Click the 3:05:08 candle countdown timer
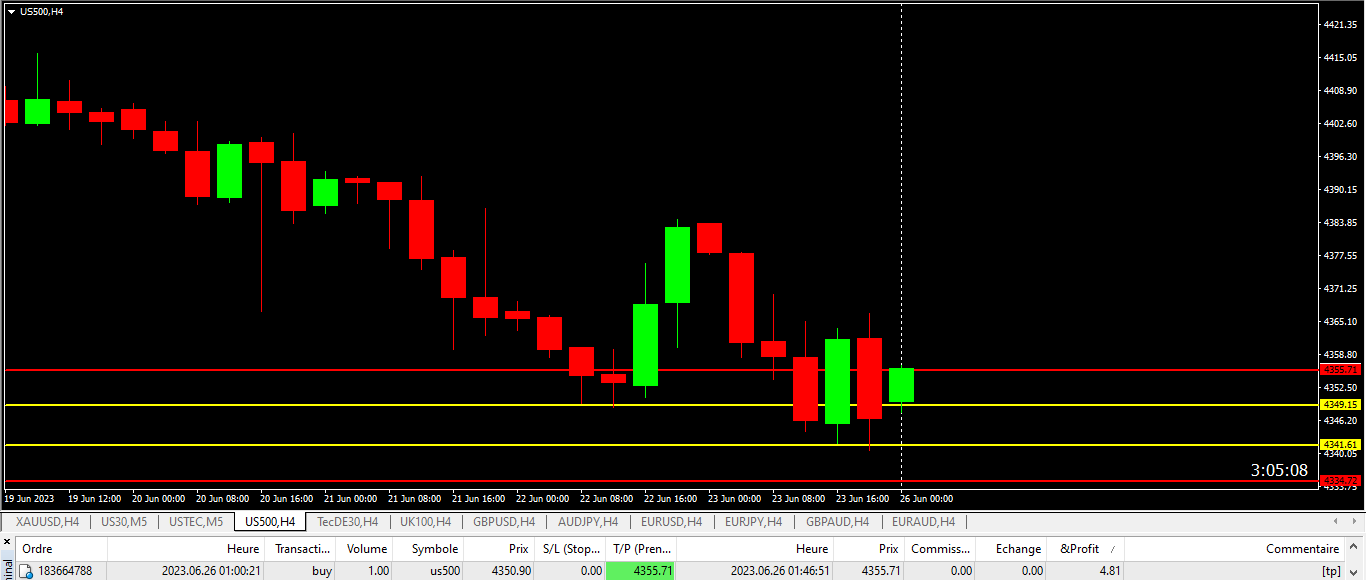 tap(1279, 470)
